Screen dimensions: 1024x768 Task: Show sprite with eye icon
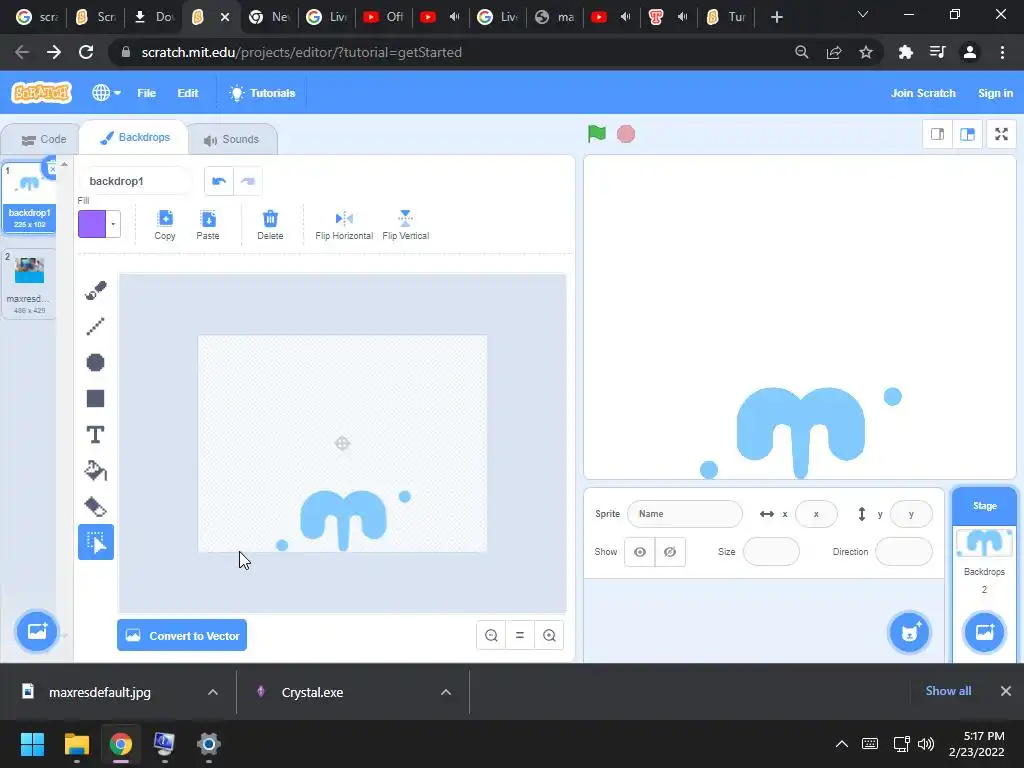coord(640,552)
